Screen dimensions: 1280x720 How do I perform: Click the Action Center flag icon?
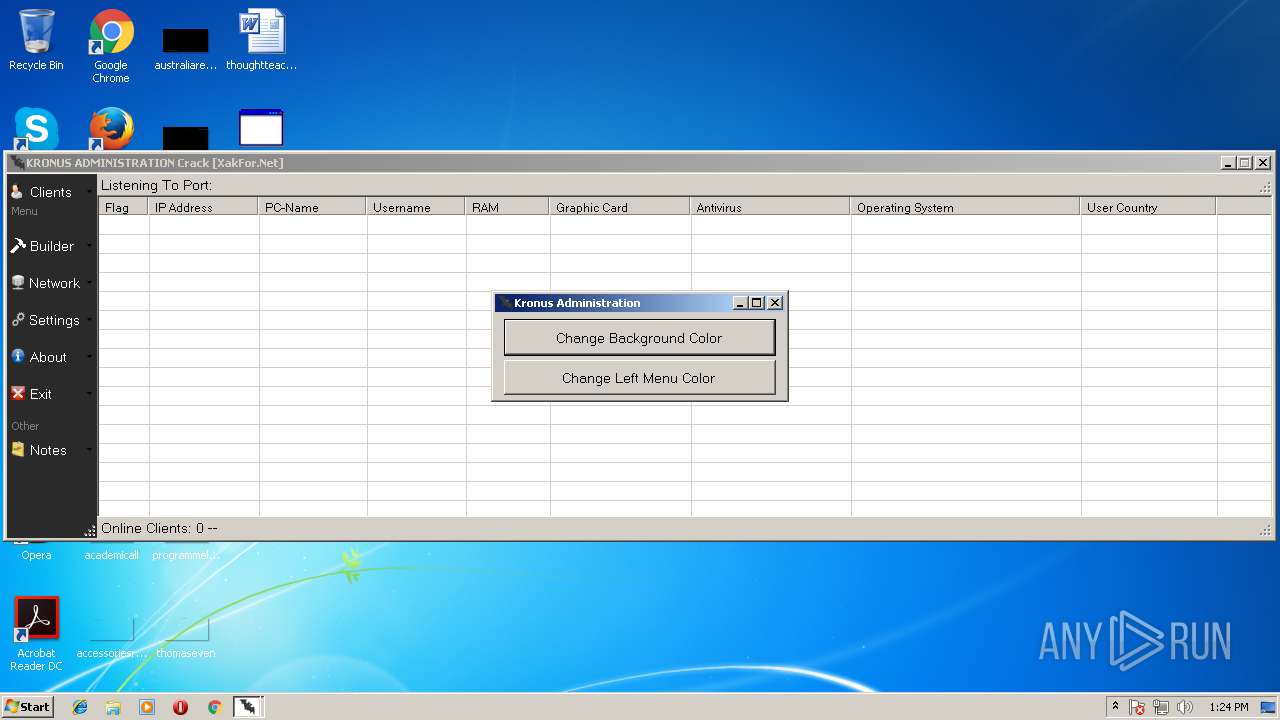1137,707
